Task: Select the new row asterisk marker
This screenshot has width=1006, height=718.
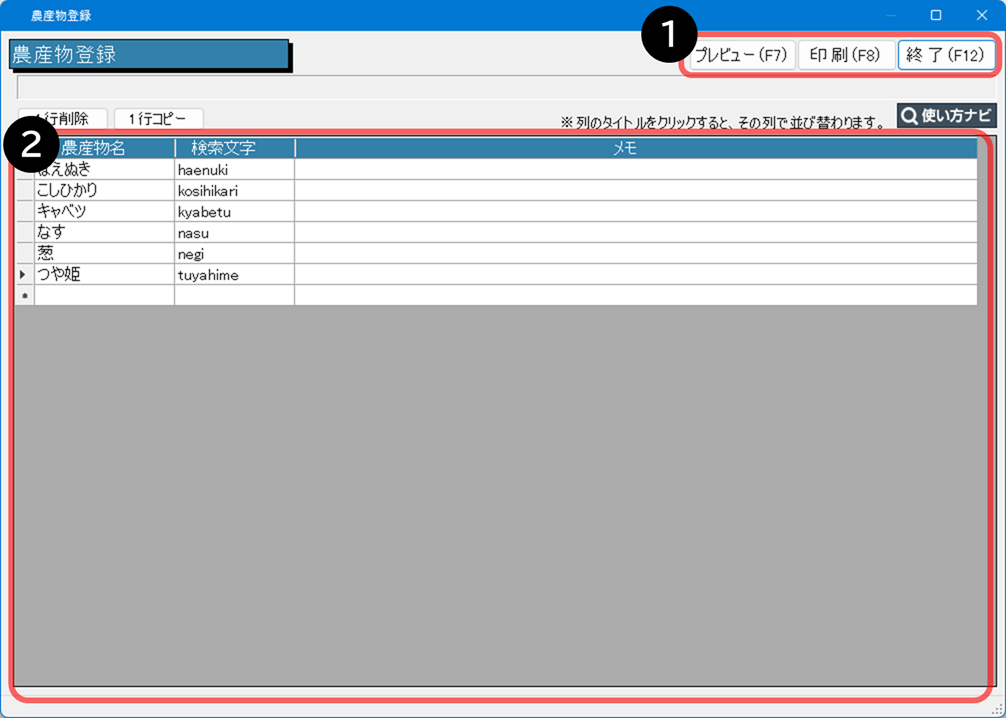Action: (x=24, y=296)
